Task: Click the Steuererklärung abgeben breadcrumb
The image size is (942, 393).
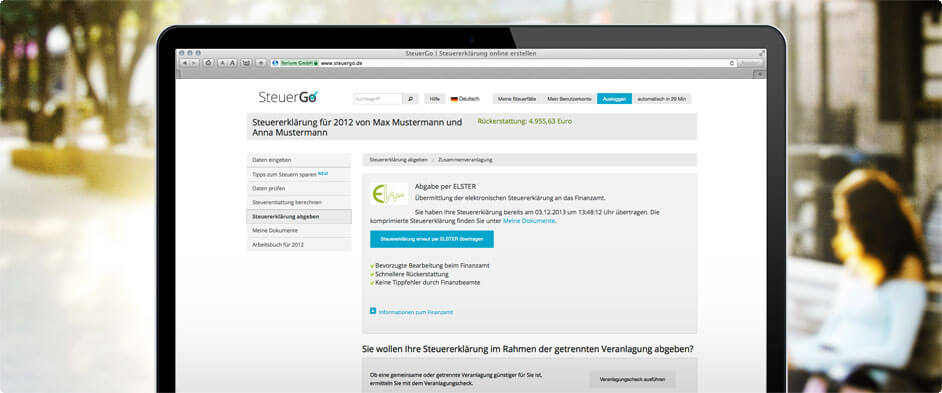Action: coord(398,160)
